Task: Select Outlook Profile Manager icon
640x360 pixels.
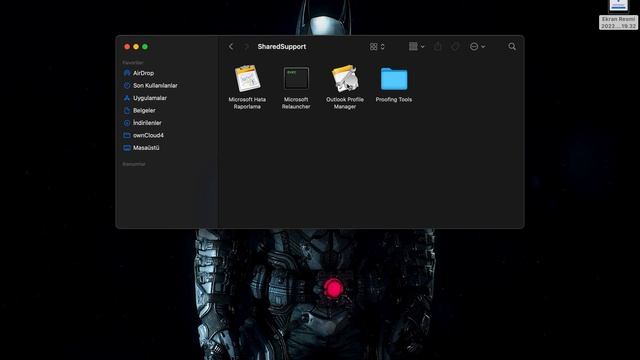Action: tap(345, 78)
